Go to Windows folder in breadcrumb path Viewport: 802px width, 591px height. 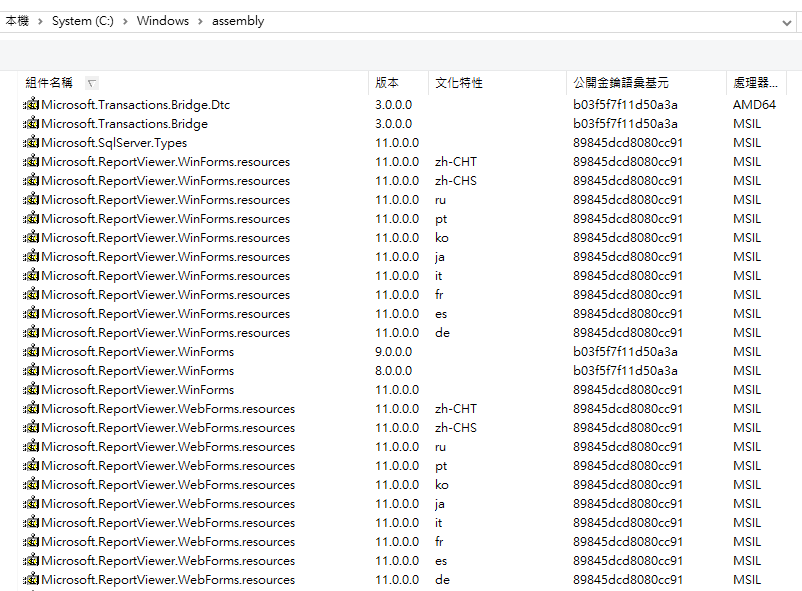click(x=163, y=21)
